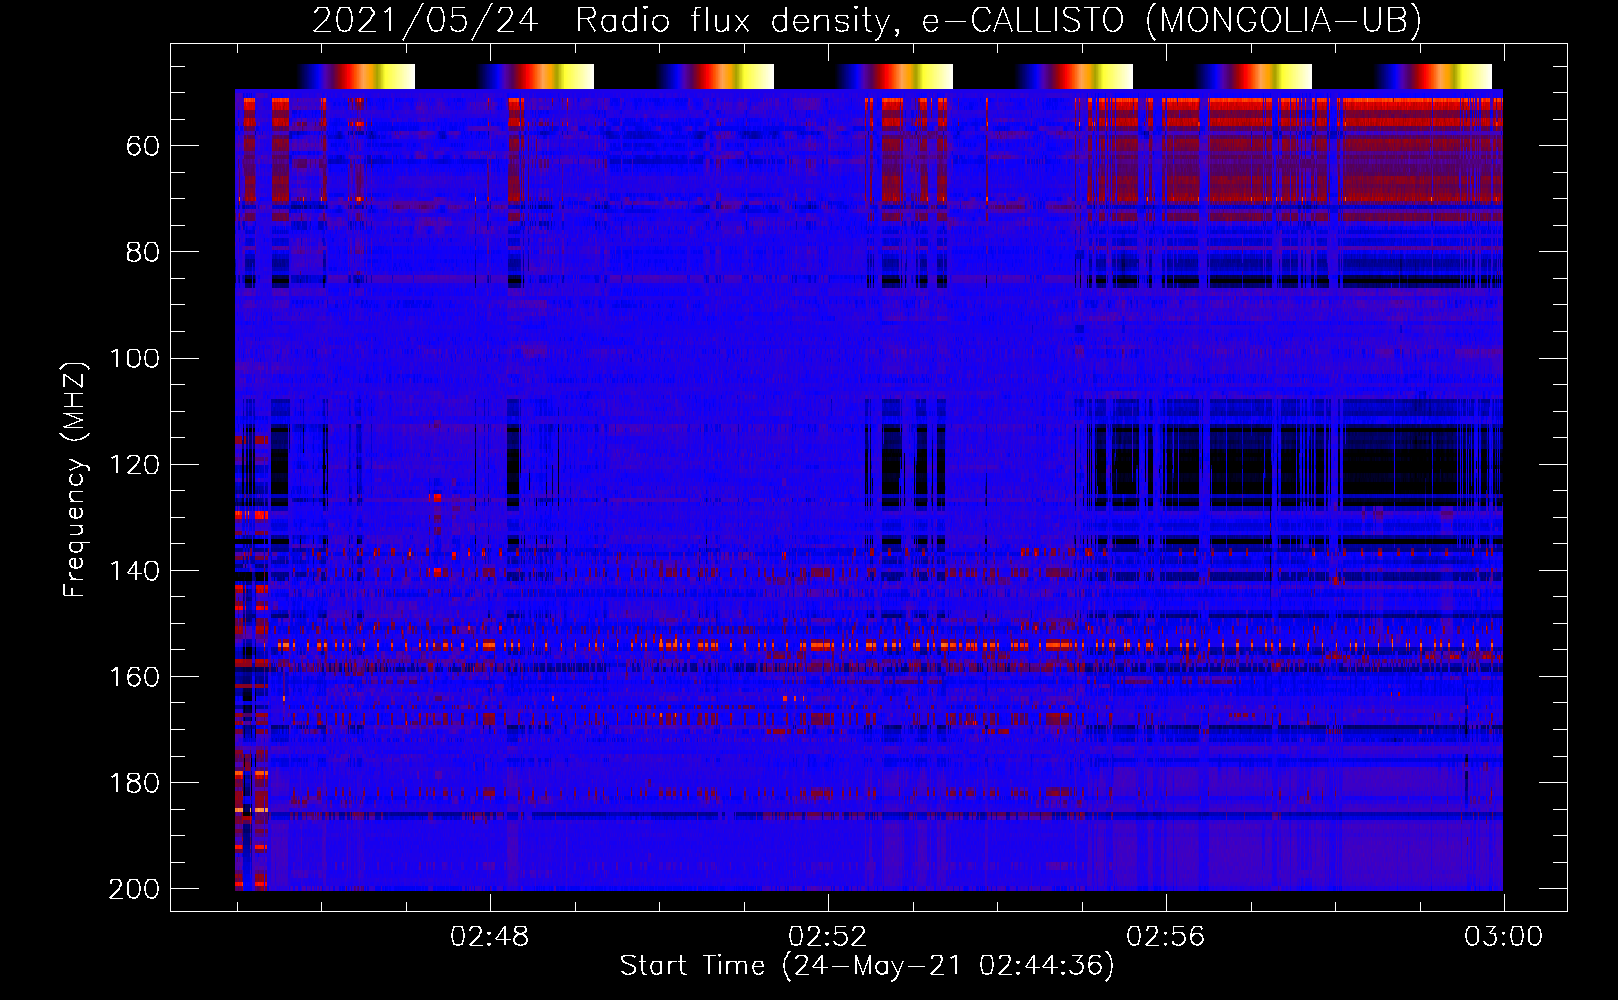The image size is (1618, 1000).
Task: Select the 60 MHz tick label
Action: 143,146
